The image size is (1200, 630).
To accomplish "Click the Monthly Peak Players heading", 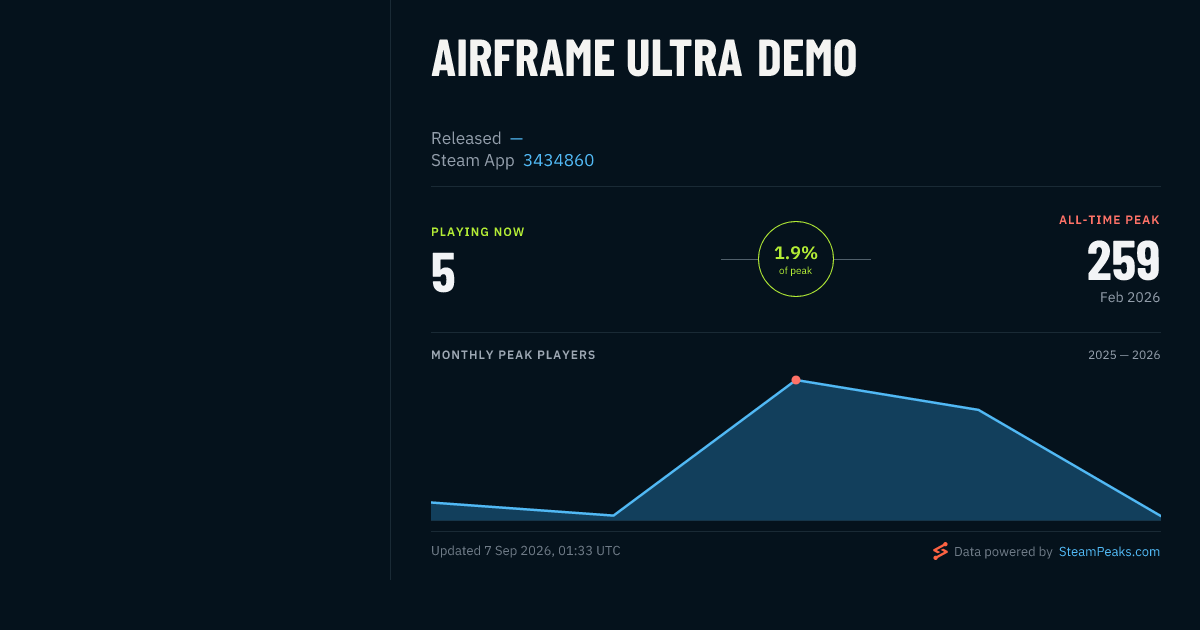I will coord(513,355).
